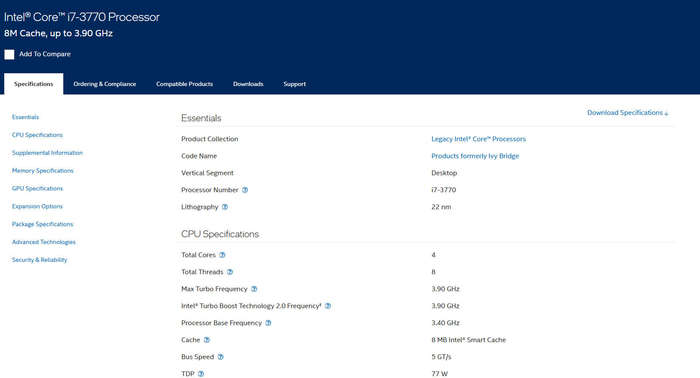The width and height of the screenshot is (700, 378).
Task: Jump to Expansion Options sidebar link
Action: (x=37, y=206)
